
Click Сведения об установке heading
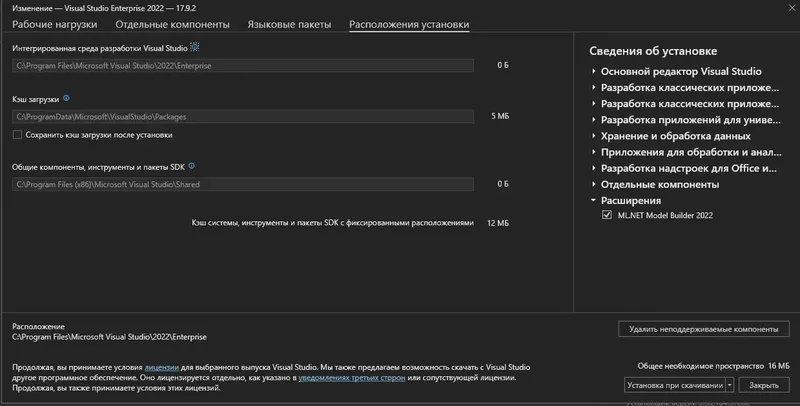point(653,51)
